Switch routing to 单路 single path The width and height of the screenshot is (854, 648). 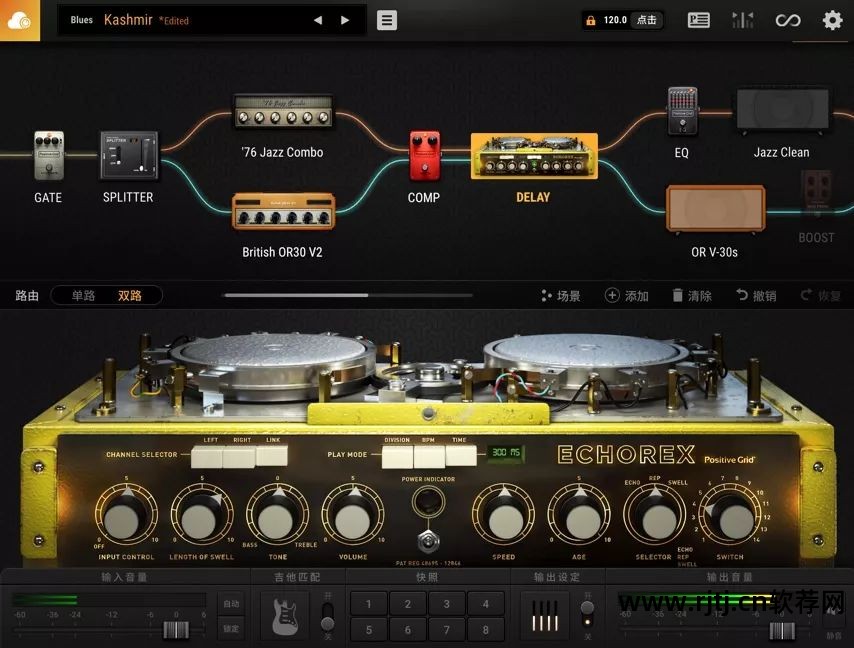(x=83, y=295)
